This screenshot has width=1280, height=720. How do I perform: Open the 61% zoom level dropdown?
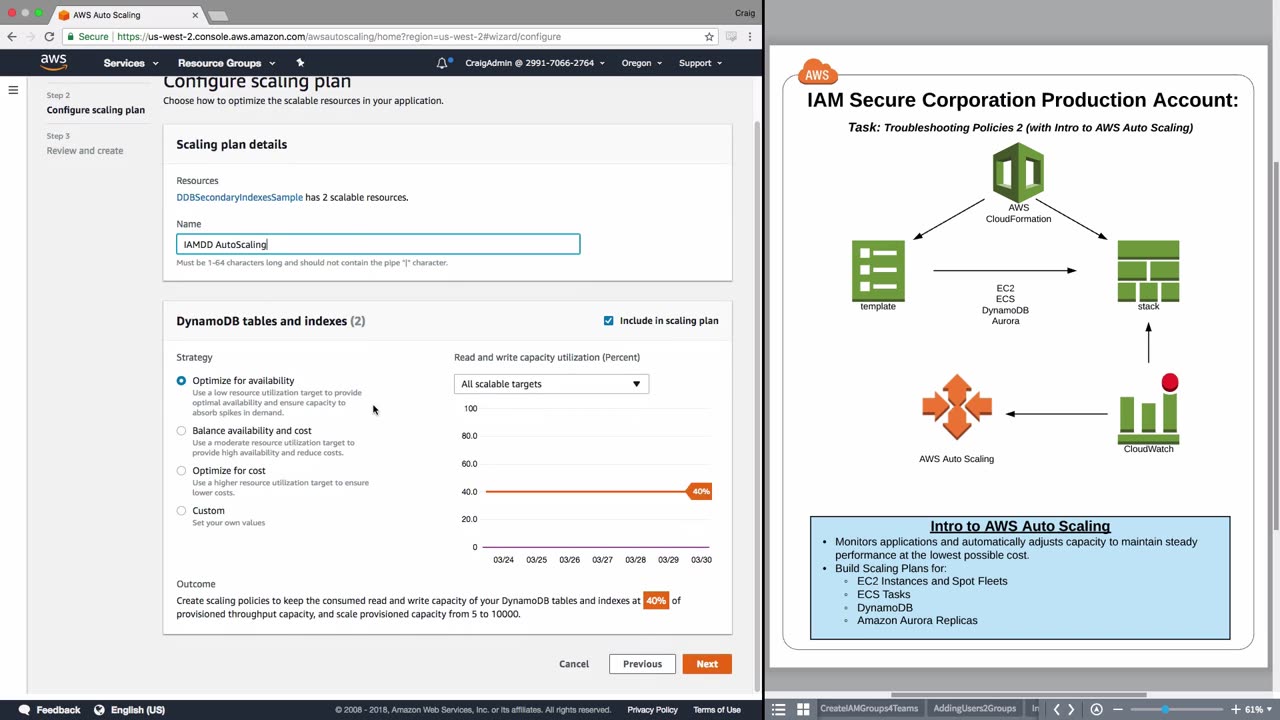point(1258,709)
